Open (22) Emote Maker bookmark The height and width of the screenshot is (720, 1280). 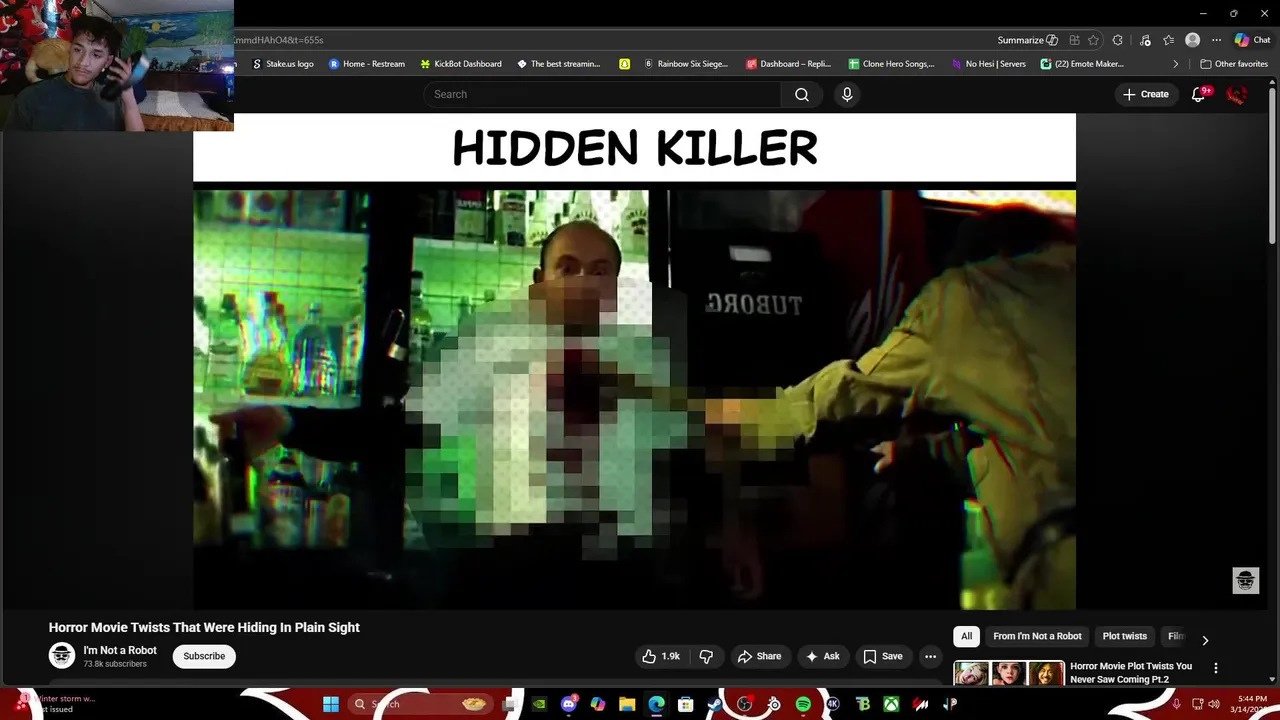(1082, 64)
